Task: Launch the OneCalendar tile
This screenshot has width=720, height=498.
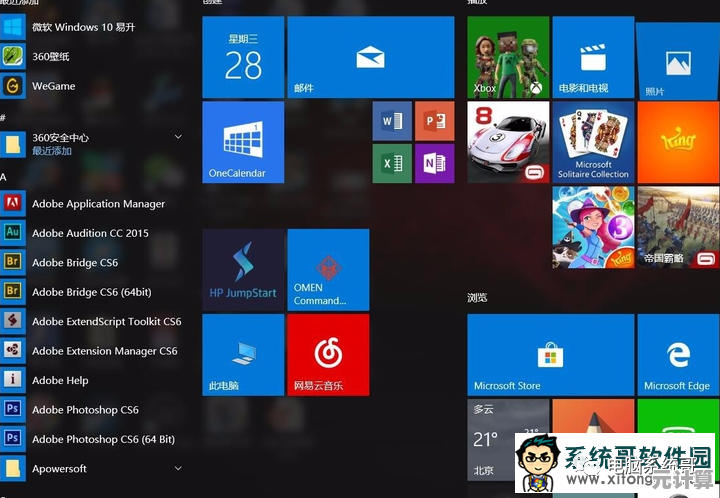Action: (243, 142)
